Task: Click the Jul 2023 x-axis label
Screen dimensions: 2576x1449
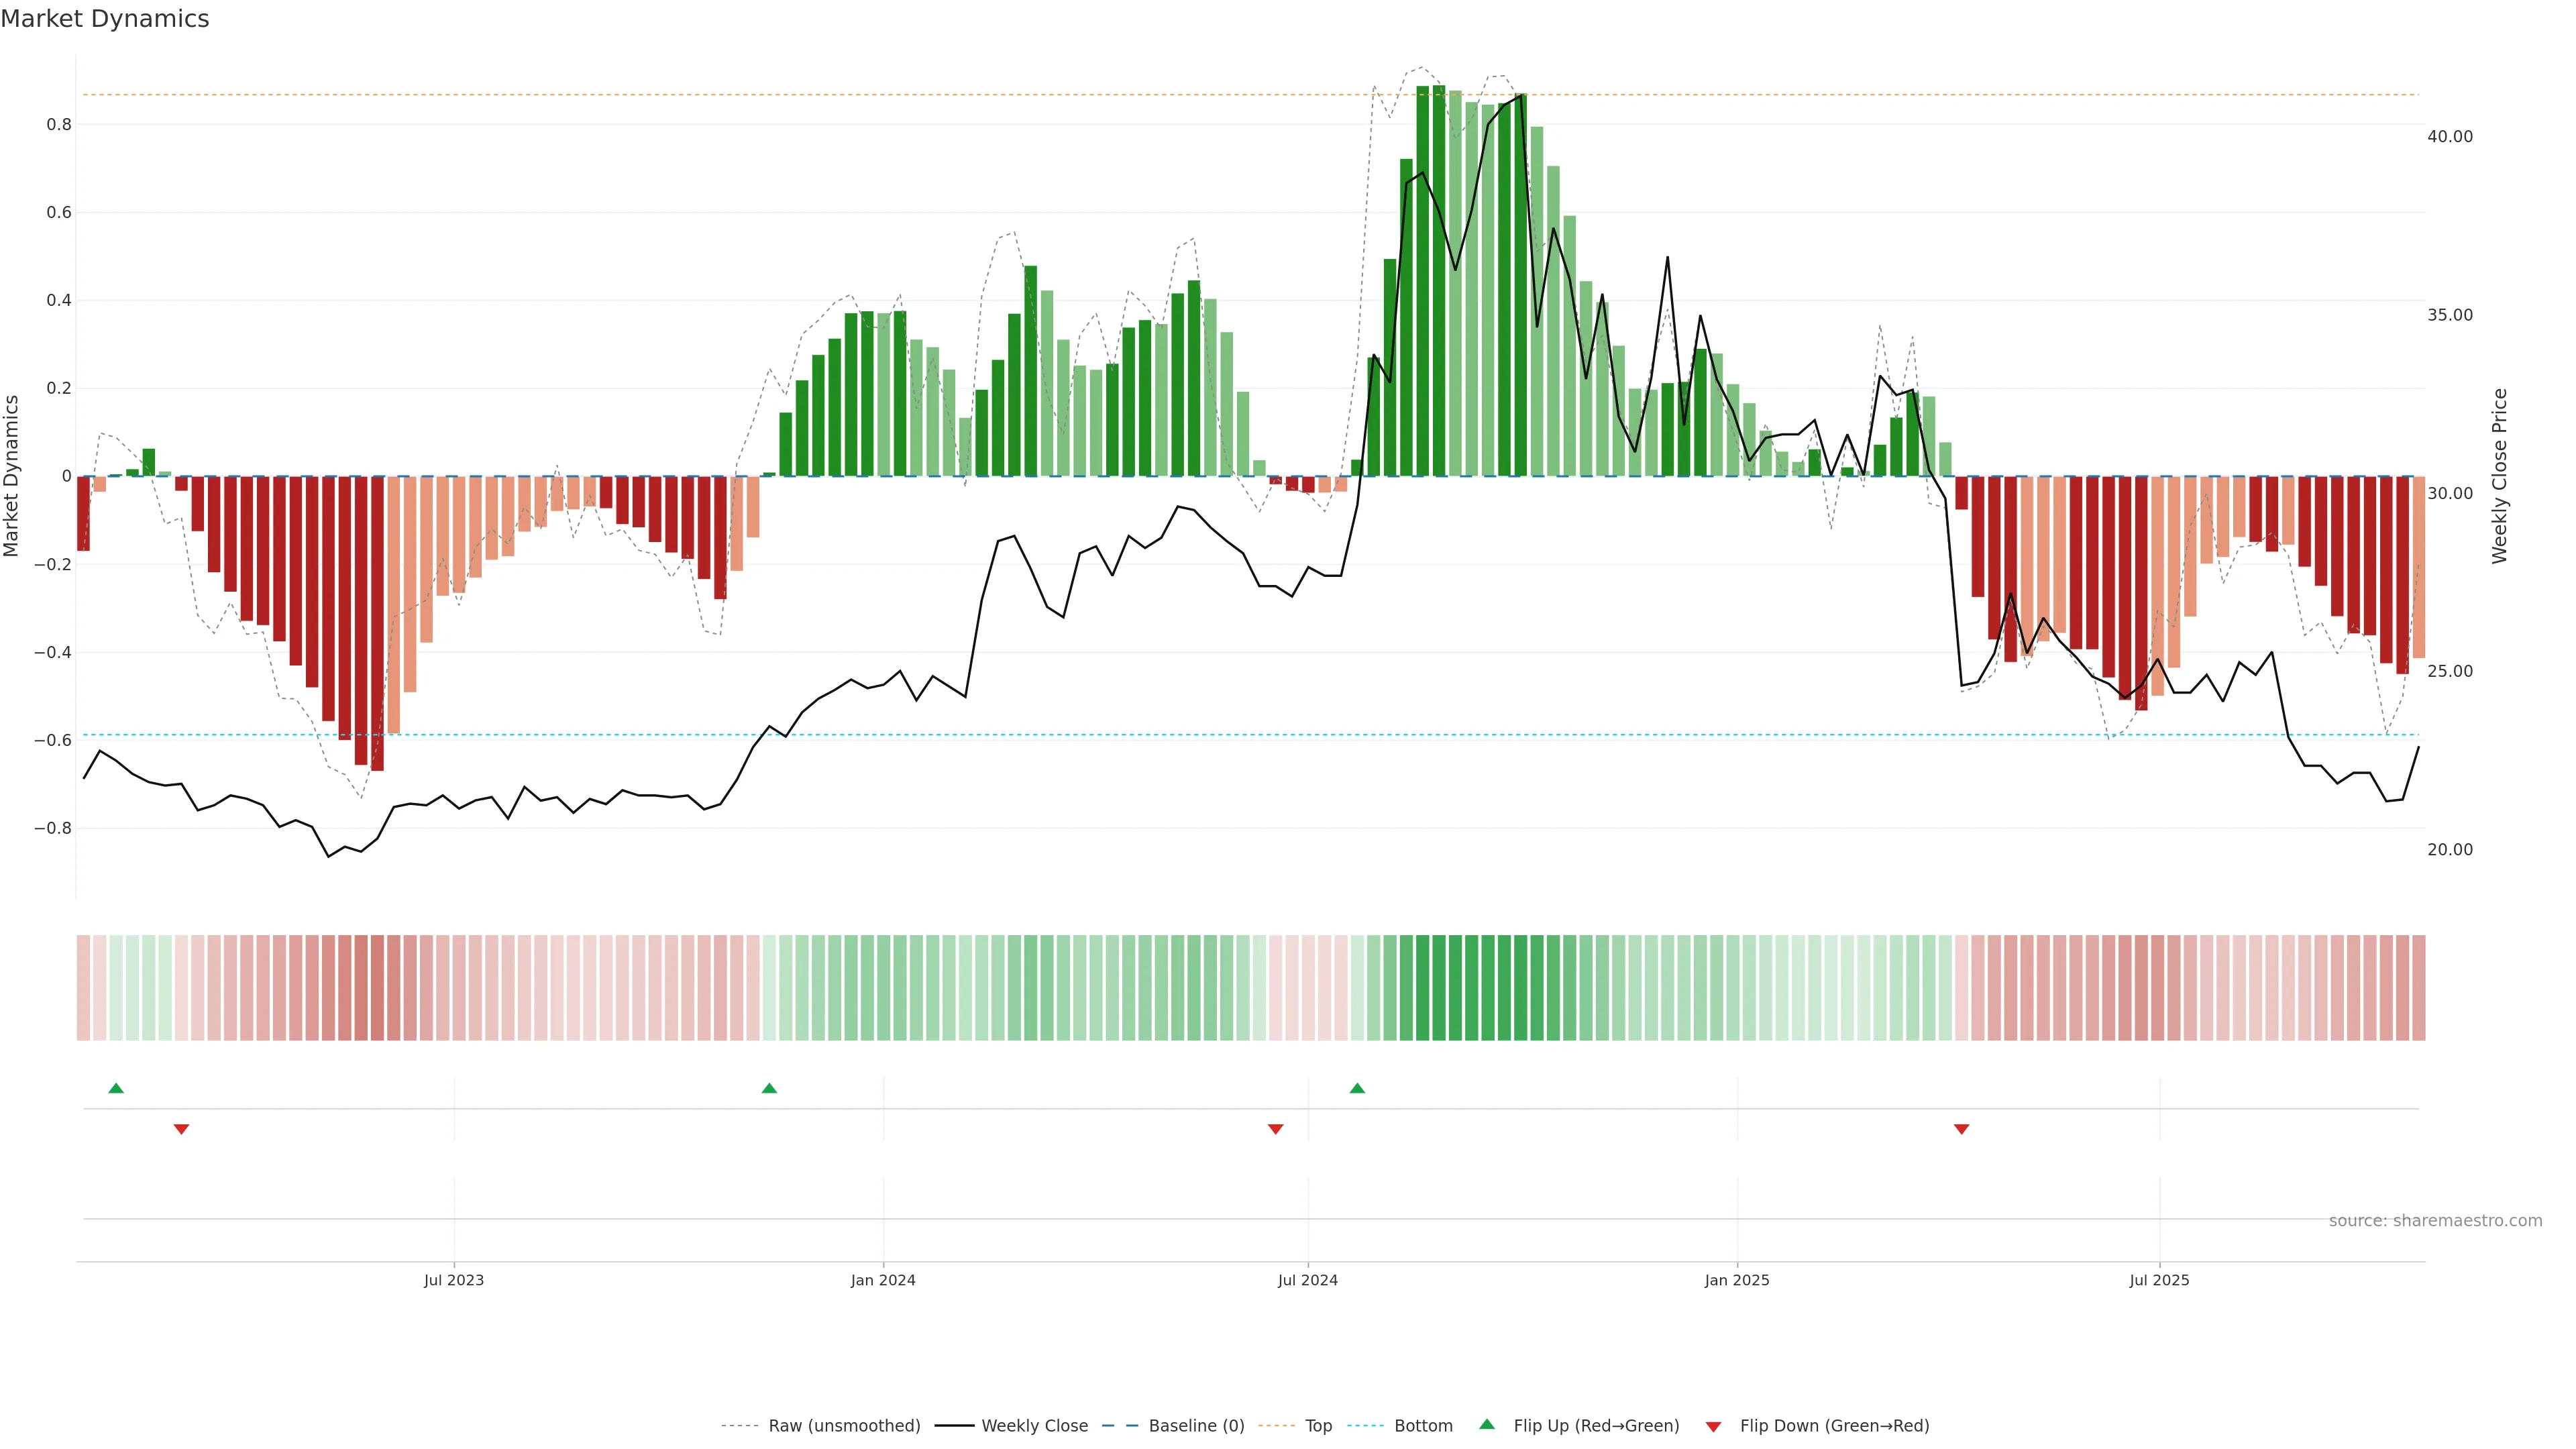Action: [x=453, y=1280]
